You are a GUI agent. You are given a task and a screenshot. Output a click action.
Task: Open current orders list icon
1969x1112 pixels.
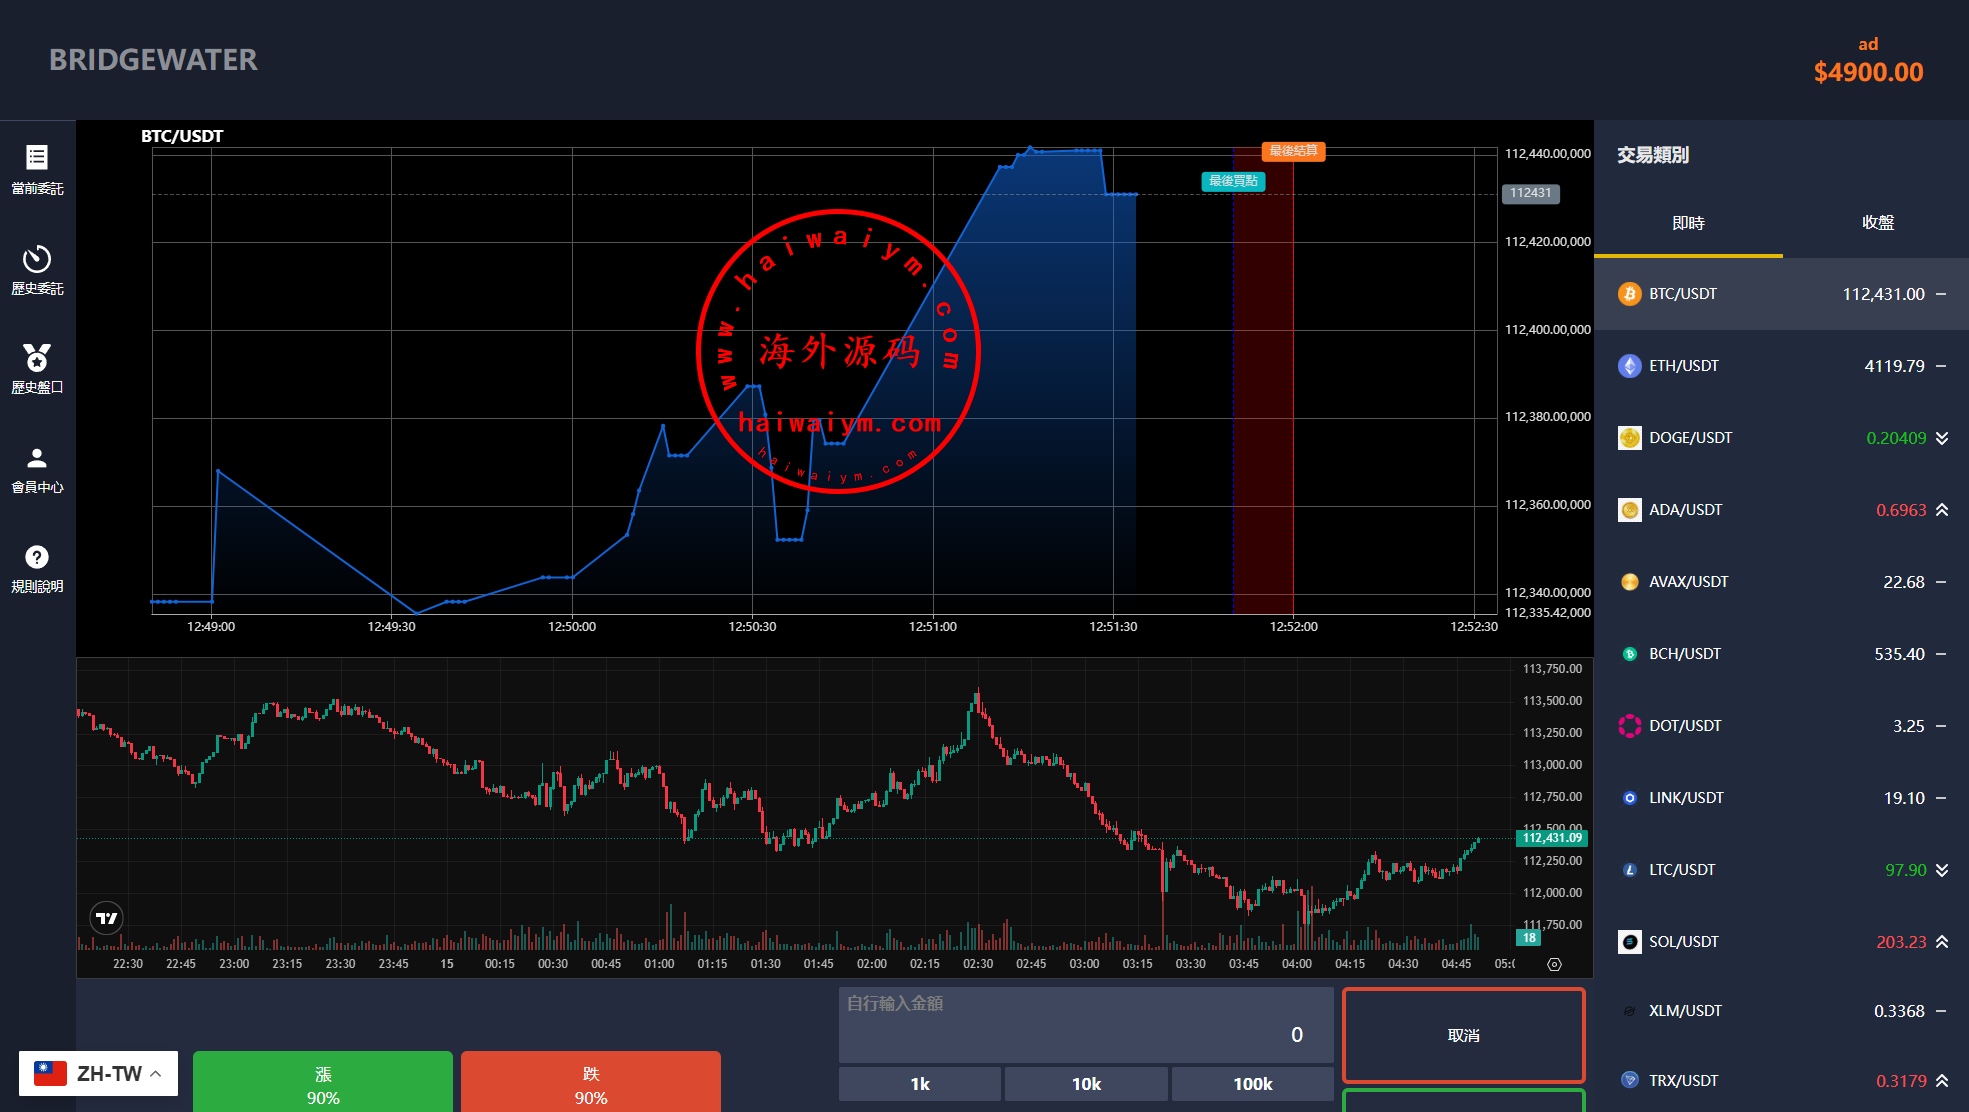[x=37, y=158]
